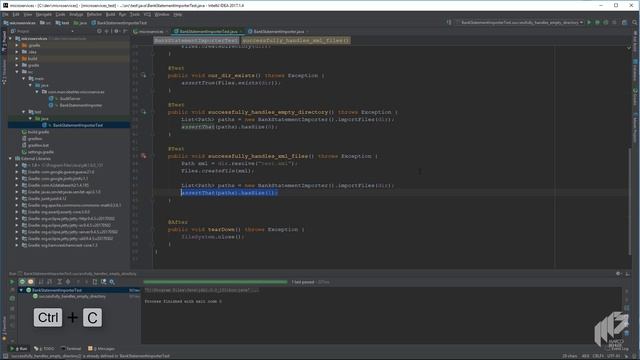The height and width of the screenshot is (360, 640).
Task: Export test results icon
Action: click(95, 282)
